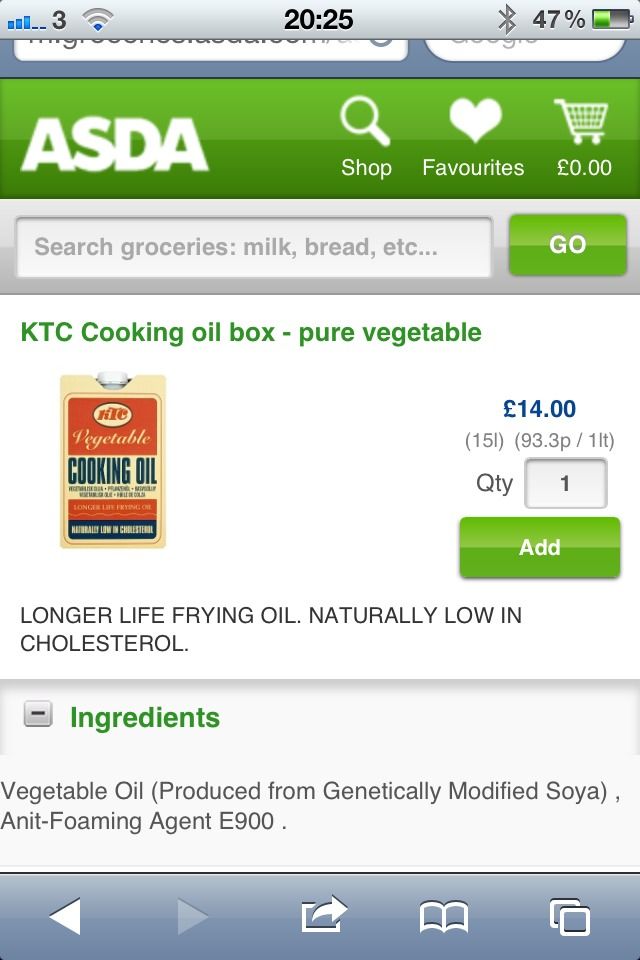Tap the clock in the status bar
The image size is (640, 960).
(x=318, y=20)
